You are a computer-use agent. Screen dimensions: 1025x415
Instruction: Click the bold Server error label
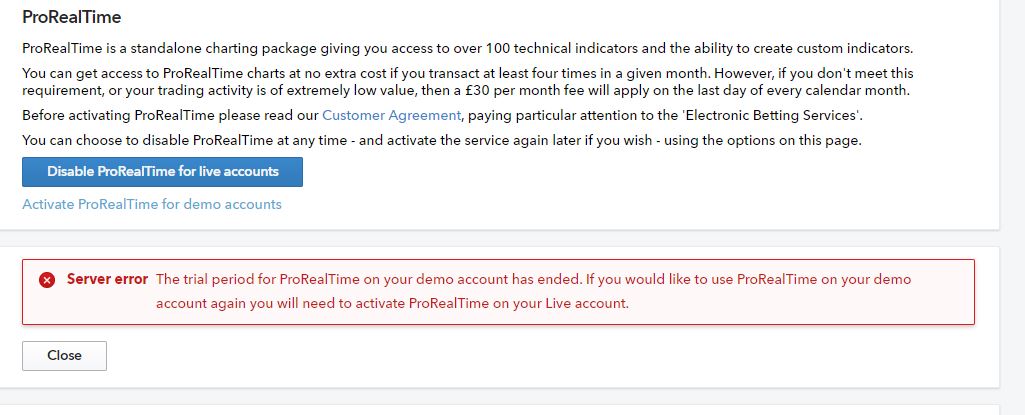click(107, 279)
